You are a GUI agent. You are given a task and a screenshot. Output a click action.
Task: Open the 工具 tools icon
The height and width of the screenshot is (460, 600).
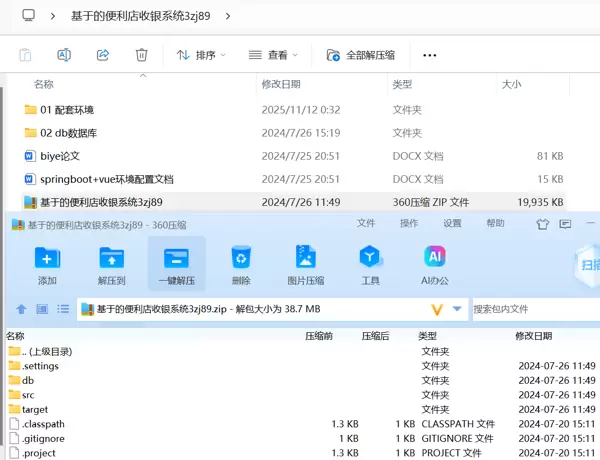tap(370, 264)
